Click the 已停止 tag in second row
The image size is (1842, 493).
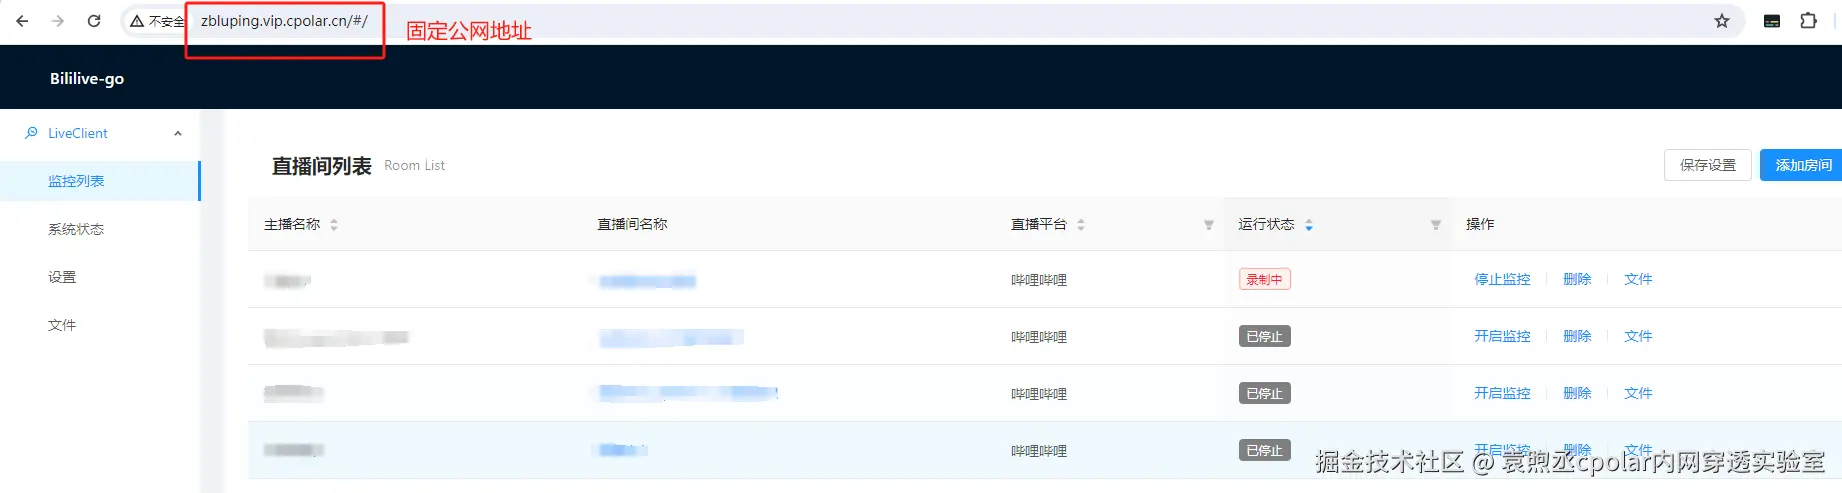pyautogui.click(x=1264, y=336)
